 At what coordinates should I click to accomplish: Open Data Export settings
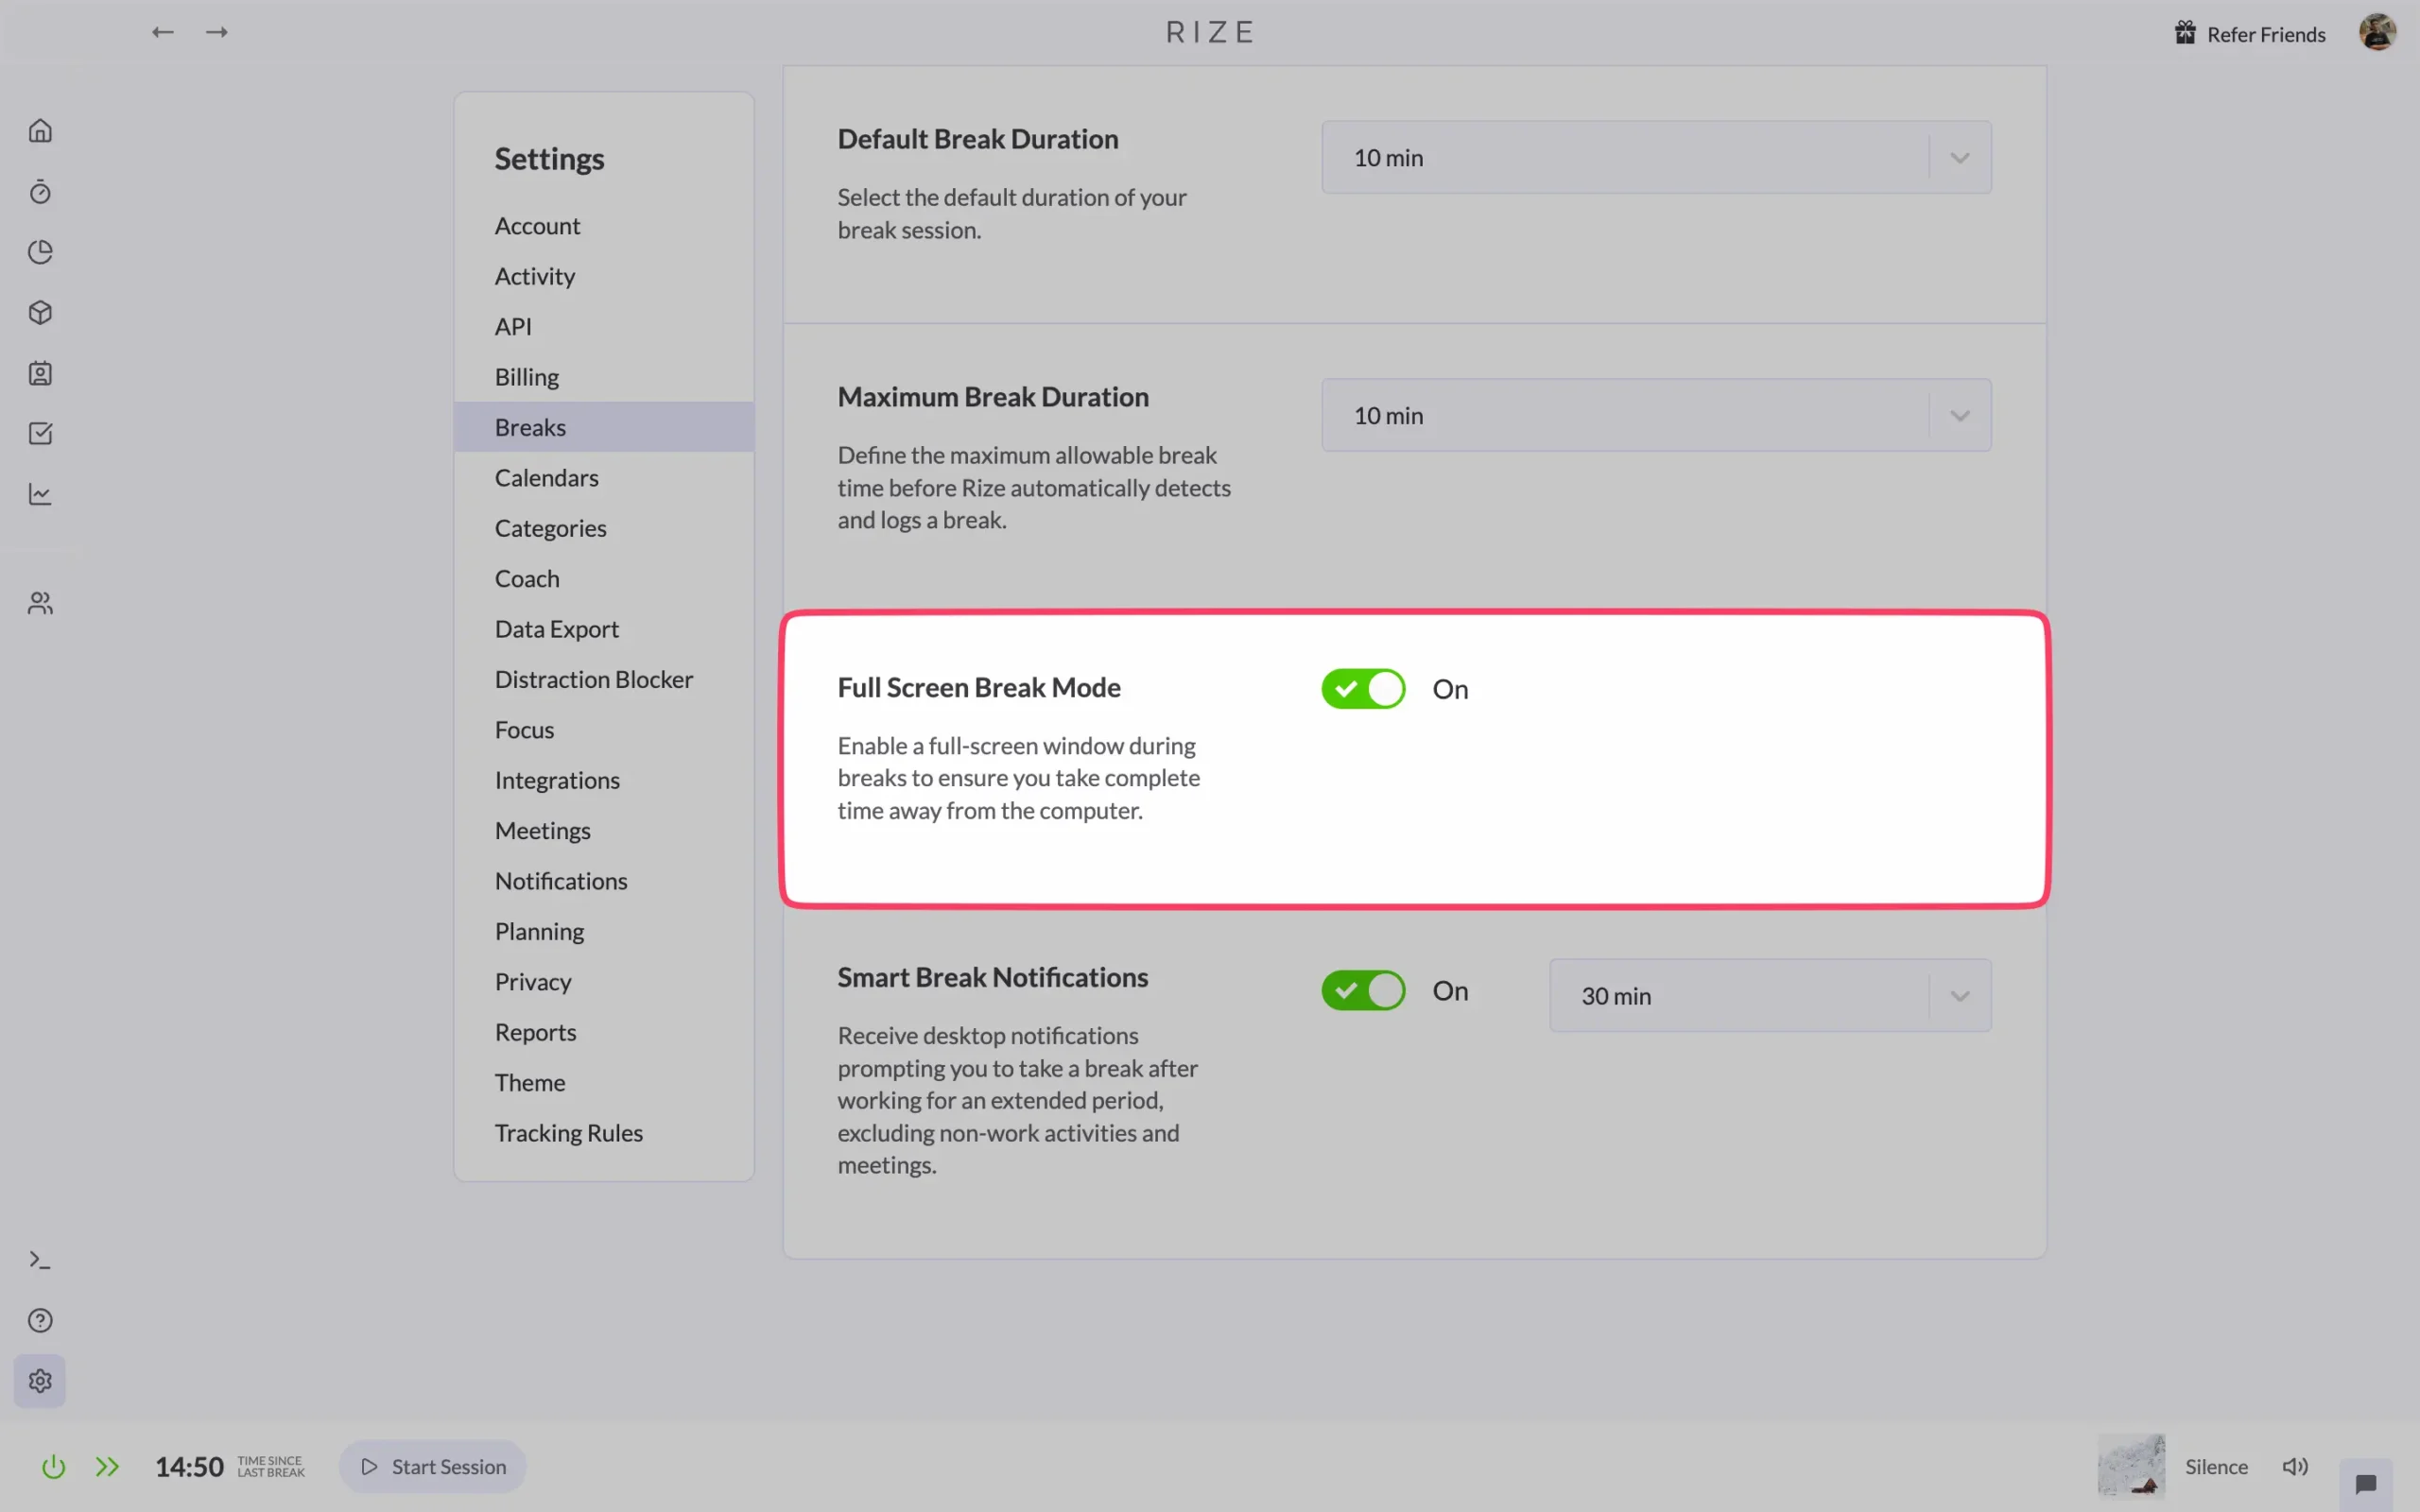[x=604, y=629]
